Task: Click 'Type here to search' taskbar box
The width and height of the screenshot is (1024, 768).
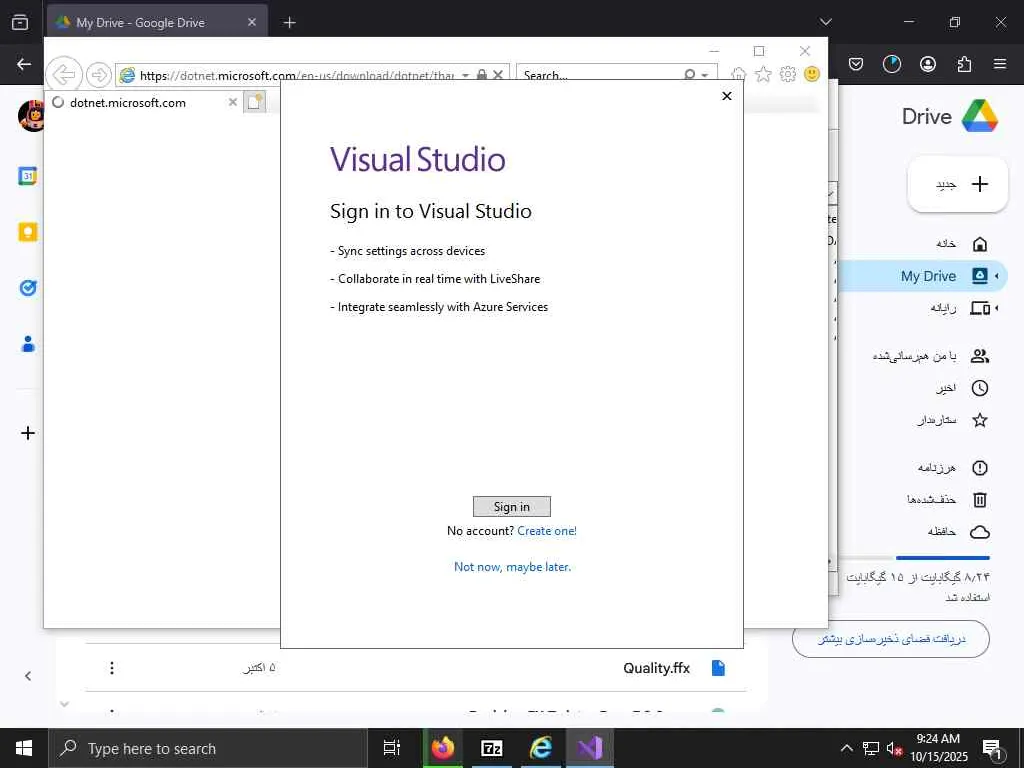Action: click(208, 748)
